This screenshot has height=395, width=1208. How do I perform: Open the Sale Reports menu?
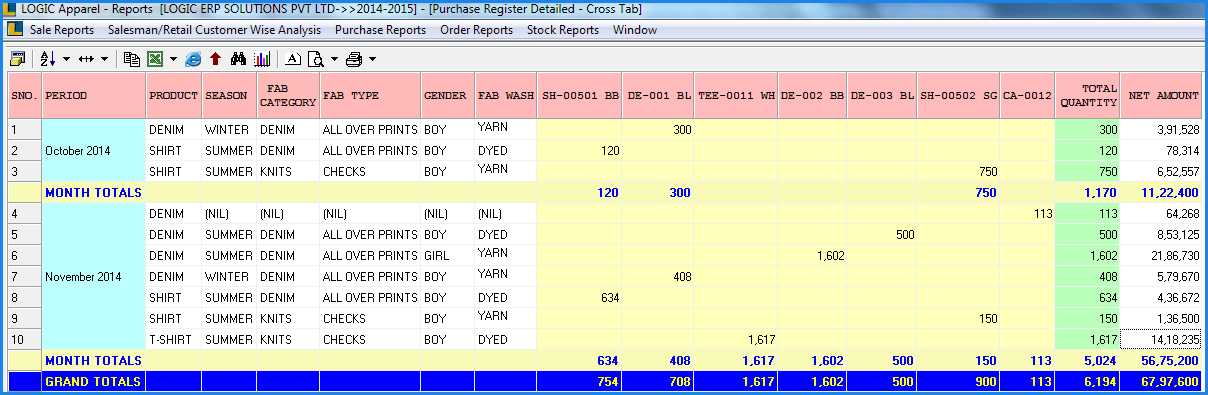62,30
